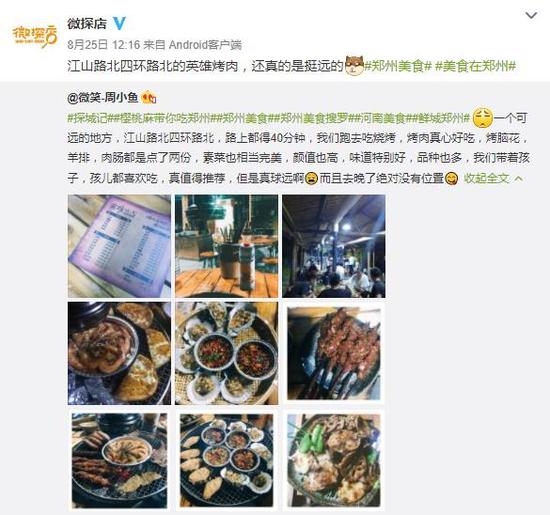550x515 pixels.
Task: View the skewers with egg dish photo
Action: 119,461
